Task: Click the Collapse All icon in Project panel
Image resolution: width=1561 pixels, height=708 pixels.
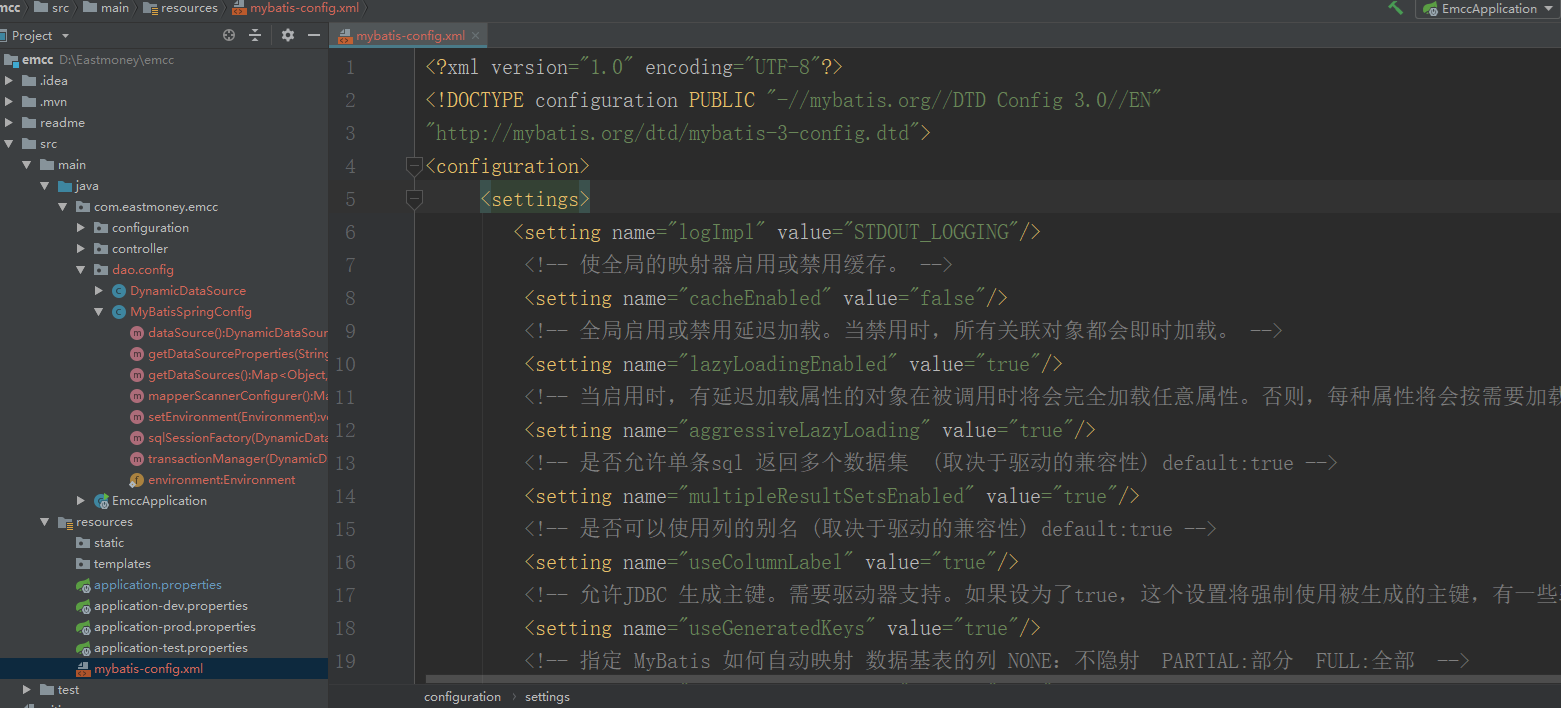Action: coord(255,35)
